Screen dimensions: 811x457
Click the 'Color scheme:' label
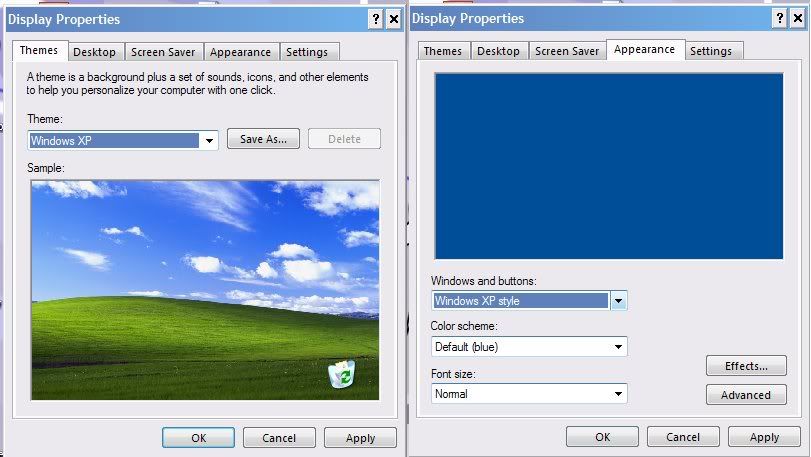pyautogui.click(x=464, y=326)
